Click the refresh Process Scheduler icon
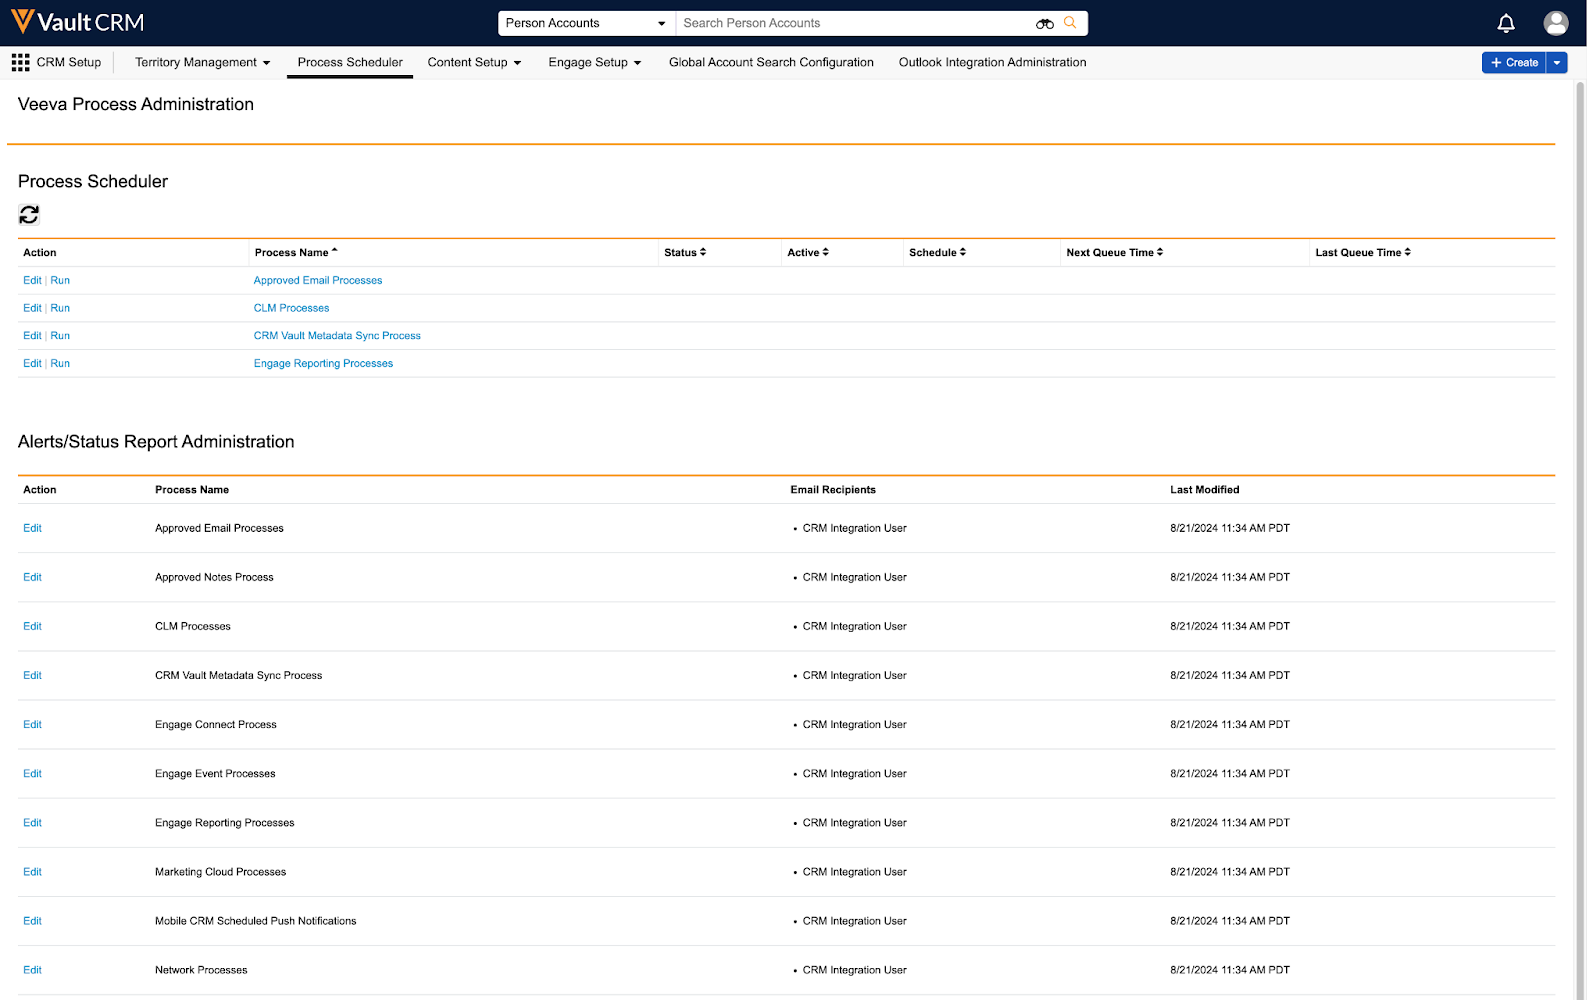 (x=29, y=215)
